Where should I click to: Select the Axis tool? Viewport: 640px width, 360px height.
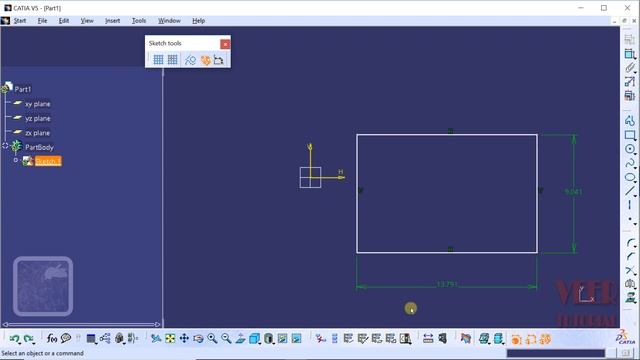tap(630, 205)
